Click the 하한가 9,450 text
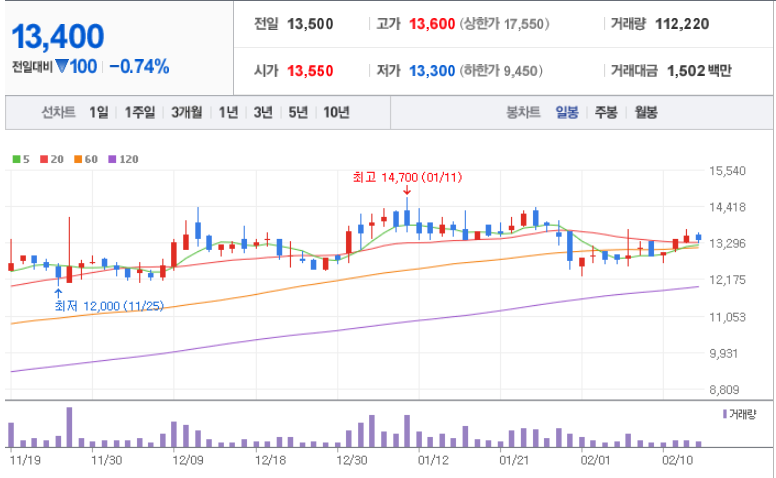 tap(501, 71)
